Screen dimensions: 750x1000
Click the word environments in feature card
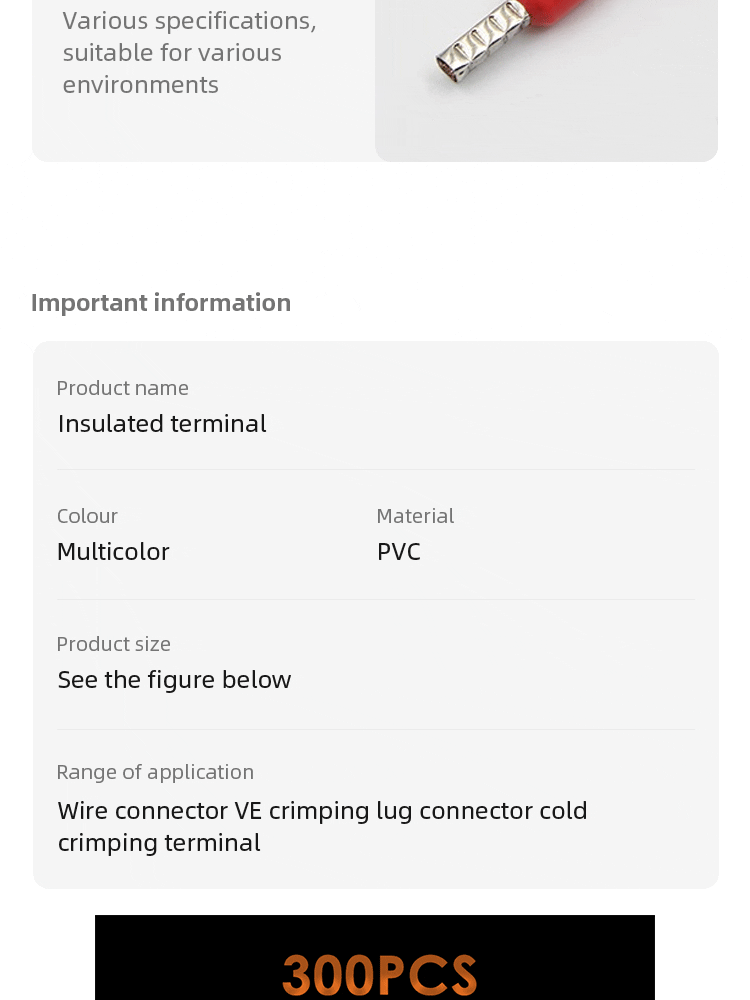[141, 85]
